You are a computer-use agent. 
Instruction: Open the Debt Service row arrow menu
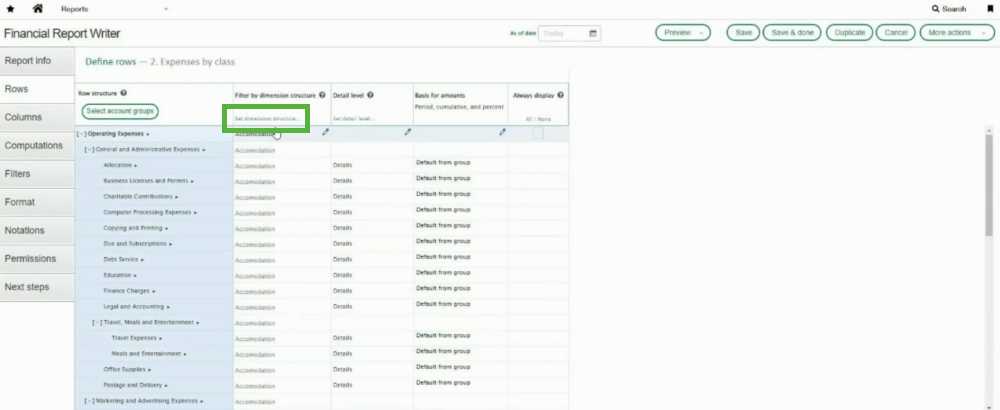142,260
